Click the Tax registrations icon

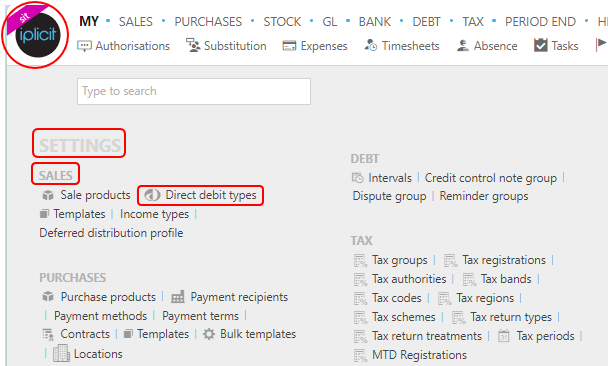click(x=450, y=261)
